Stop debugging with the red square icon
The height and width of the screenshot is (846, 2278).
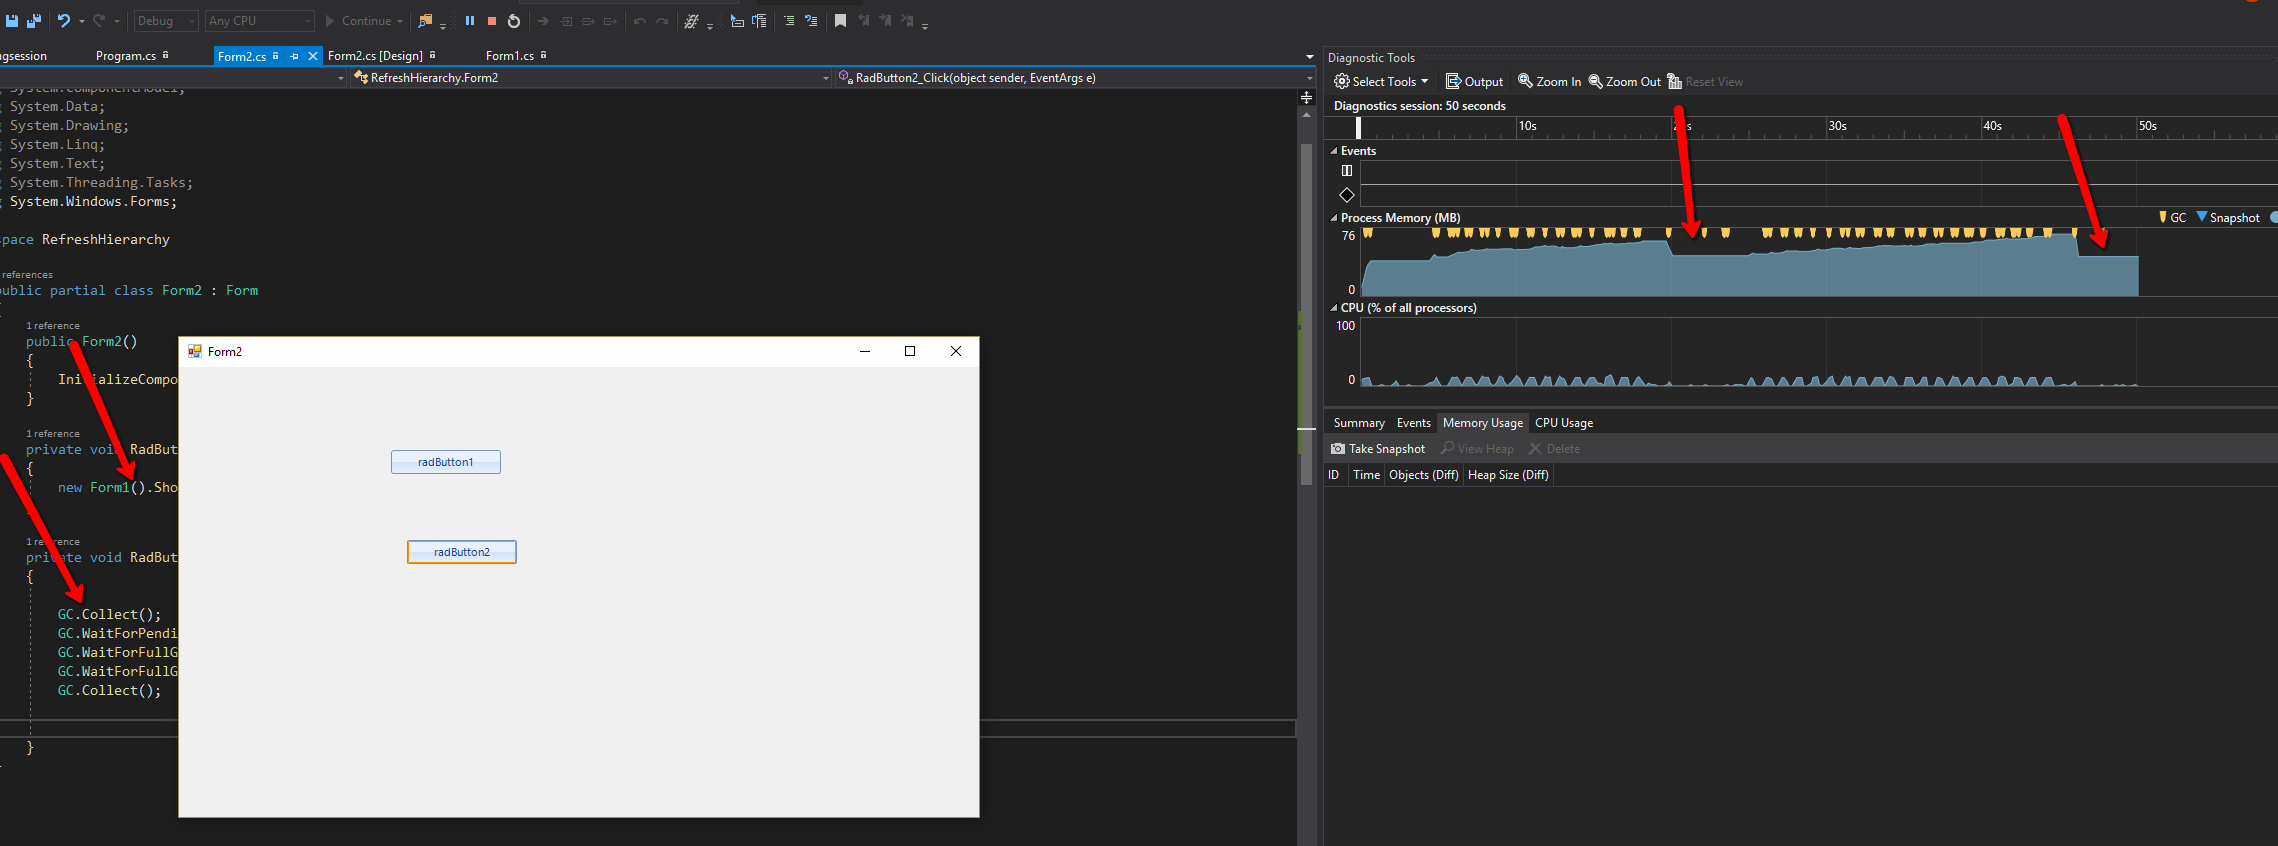point(491,21)
